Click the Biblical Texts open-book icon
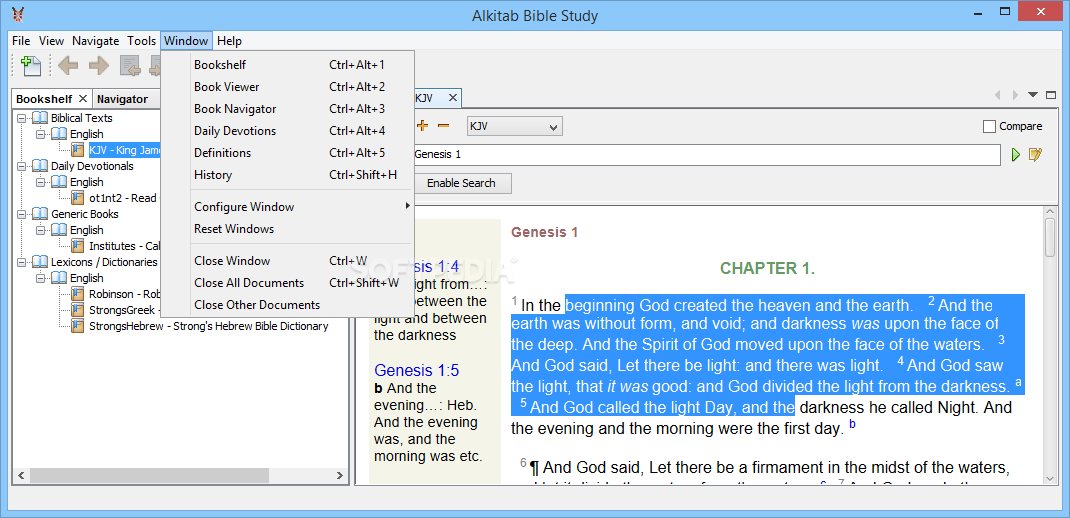The width and height of the screenshot is (1070, 518). click(40, 118)
